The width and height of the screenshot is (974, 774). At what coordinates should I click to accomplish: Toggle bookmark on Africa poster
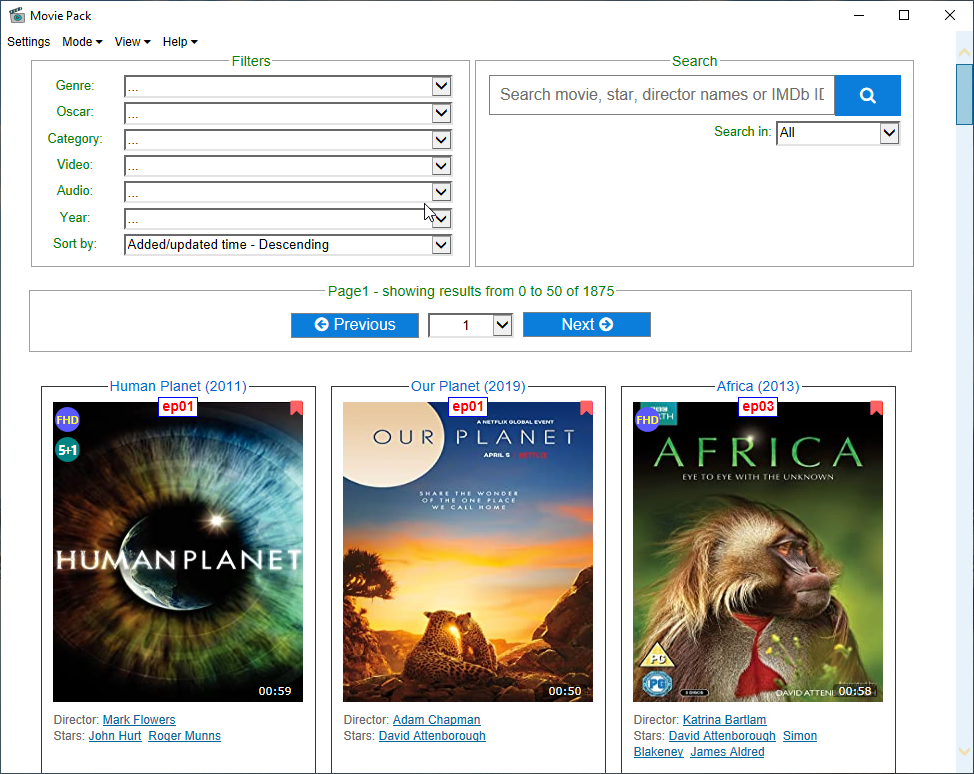point(876,408)
